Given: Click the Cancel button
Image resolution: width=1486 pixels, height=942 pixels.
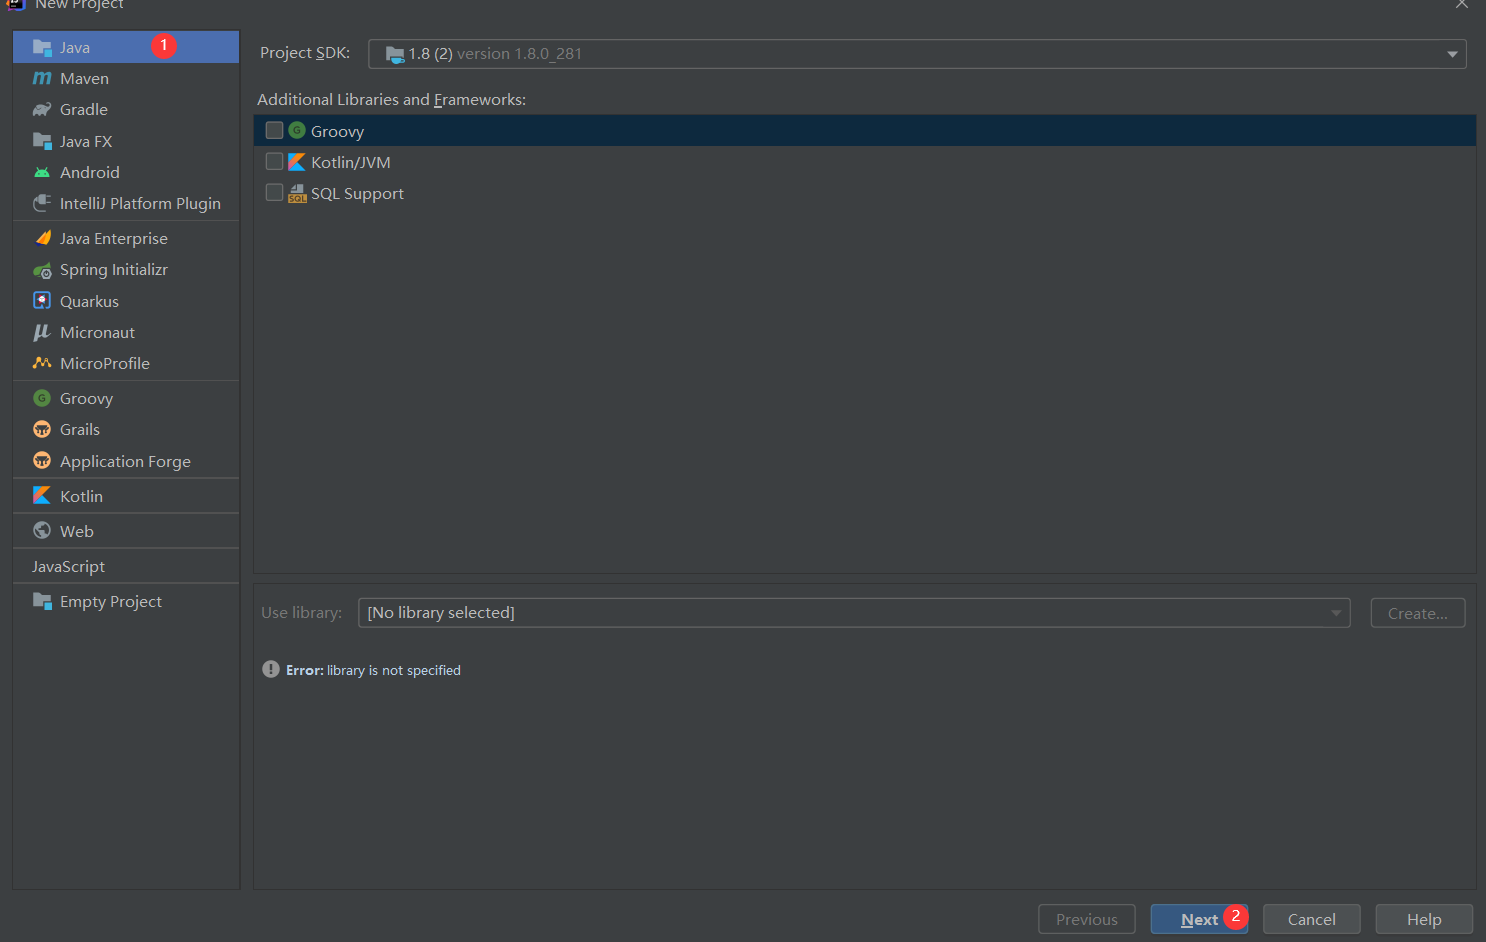Looking at the screenshot, I should [1311, 919].
